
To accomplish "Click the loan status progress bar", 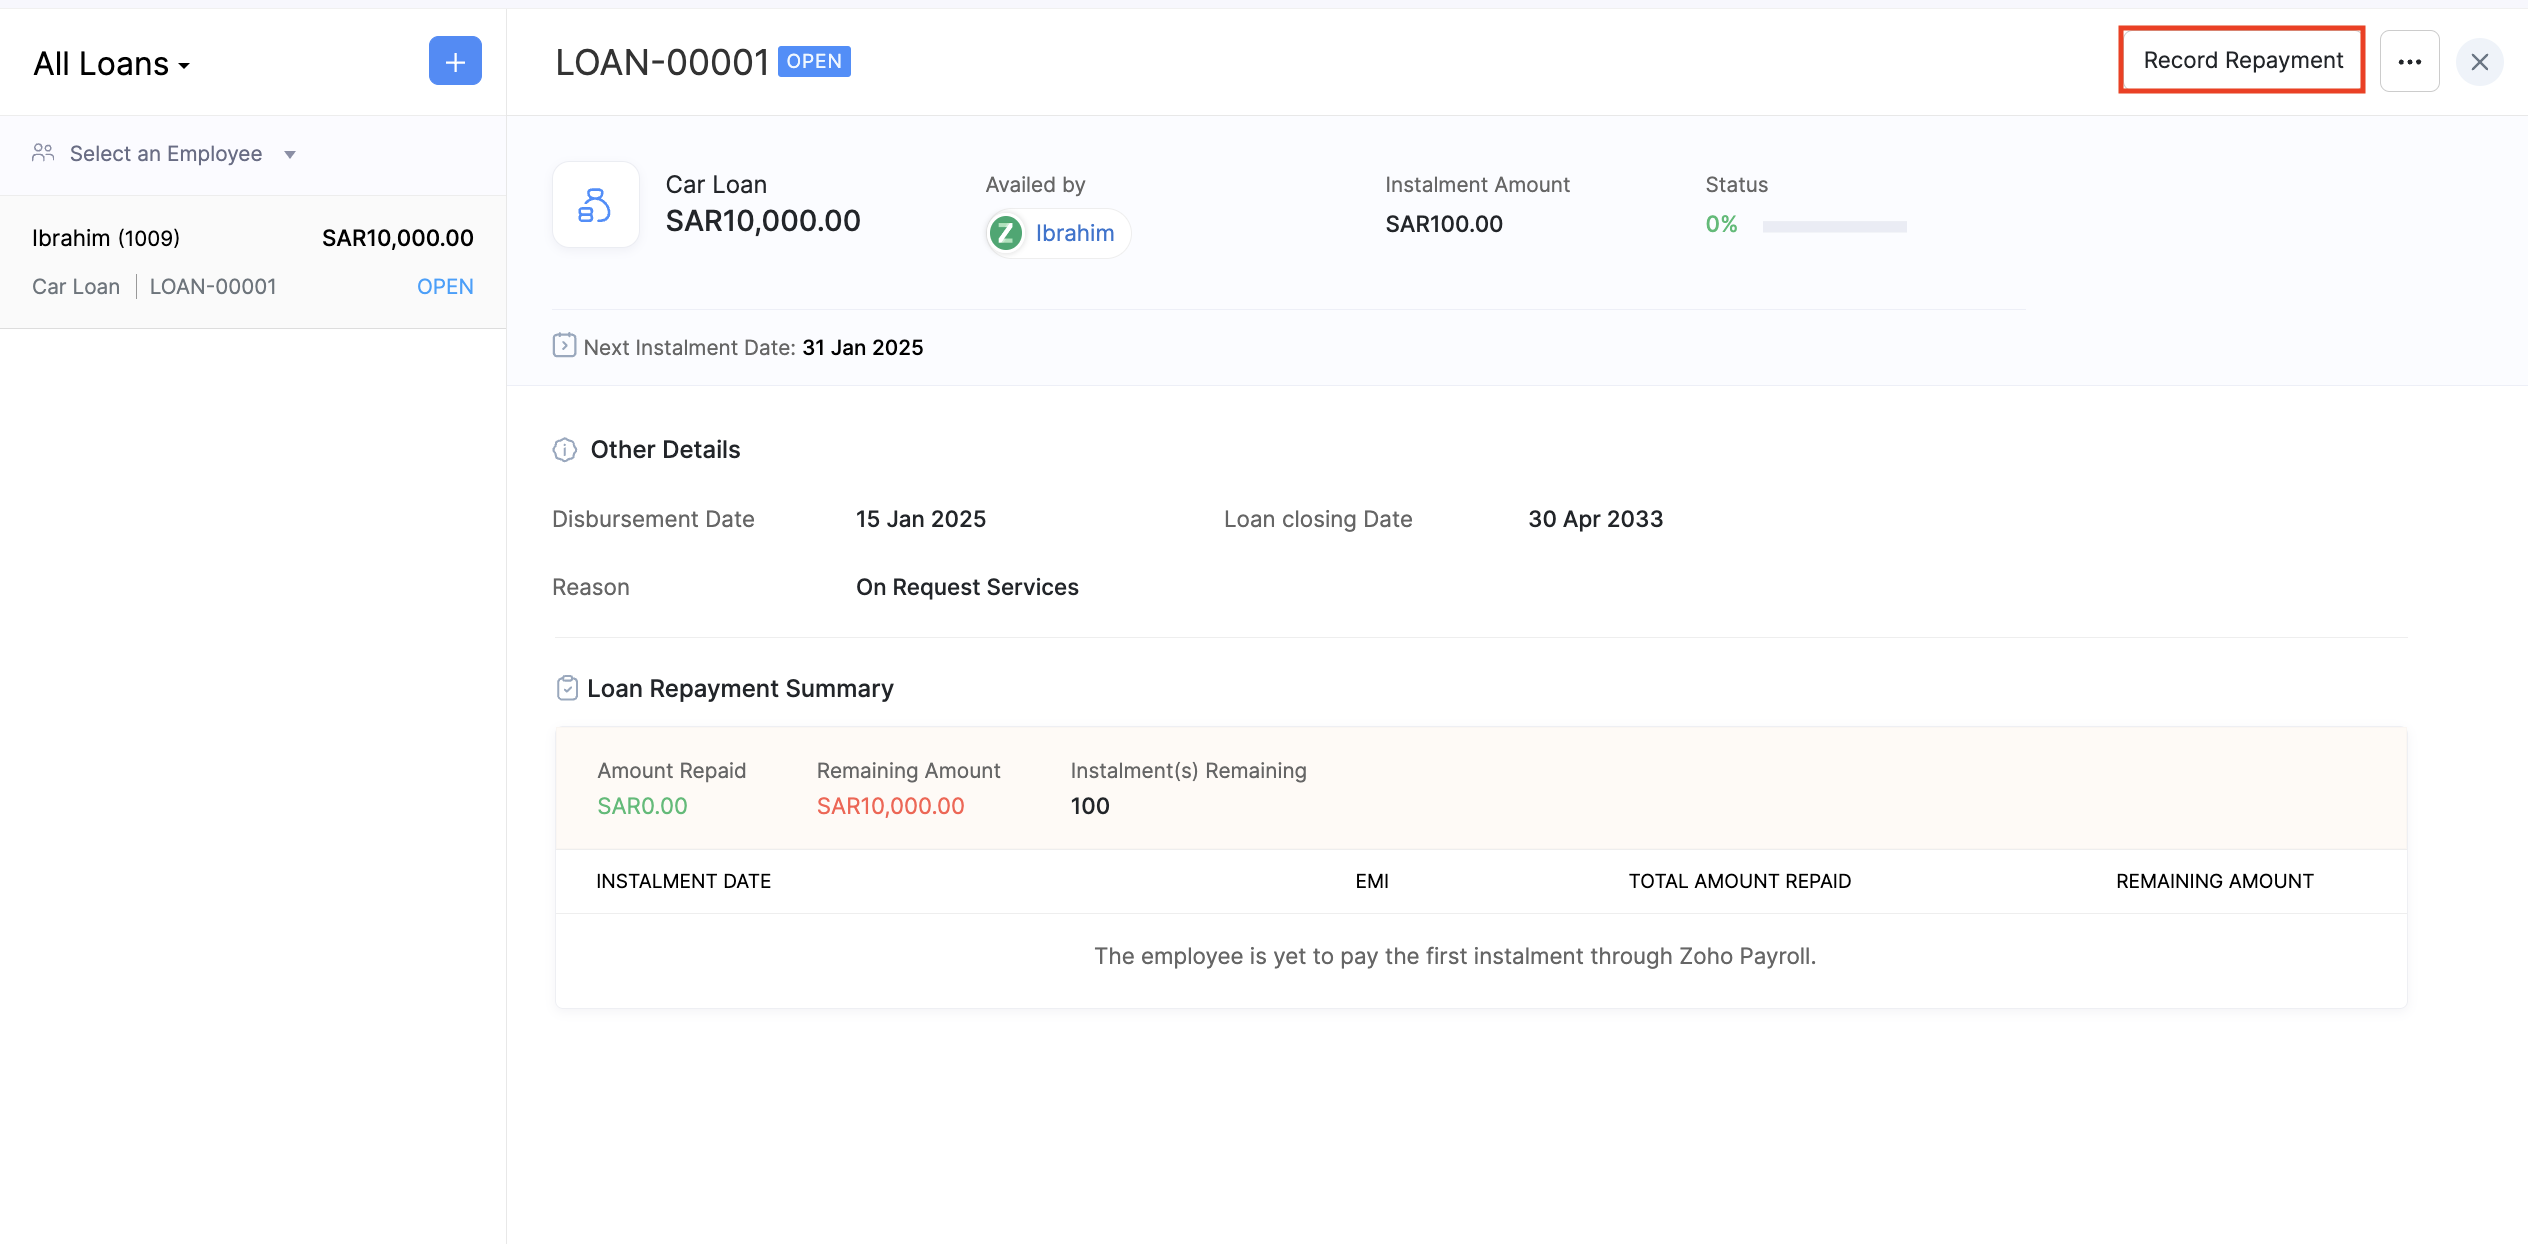I will click(x=1834, y=226).
